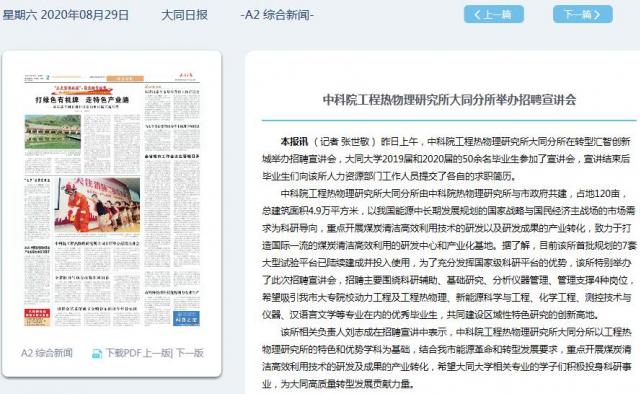This screenshot has width=640, height=394.
Task: Select the A2 综合新闻 label below thumbnail
Action: coord(47,353)
